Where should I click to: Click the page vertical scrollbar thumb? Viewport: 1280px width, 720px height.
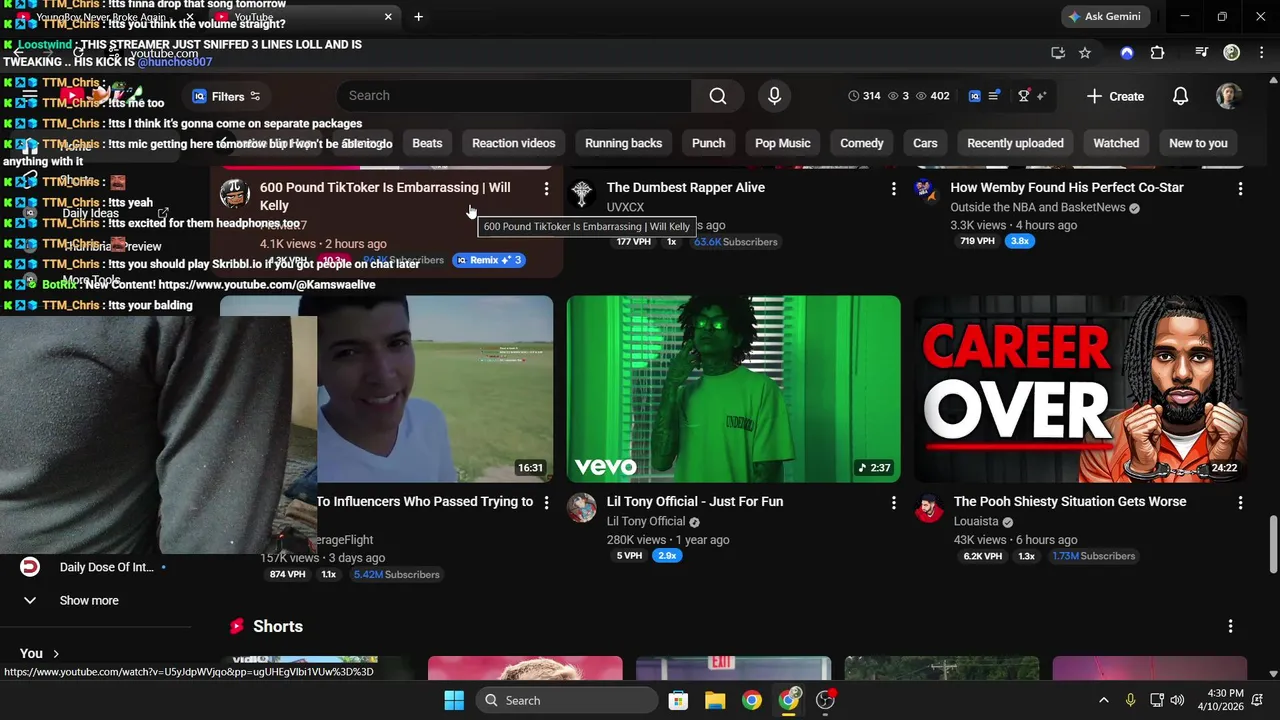(1273, 545)
